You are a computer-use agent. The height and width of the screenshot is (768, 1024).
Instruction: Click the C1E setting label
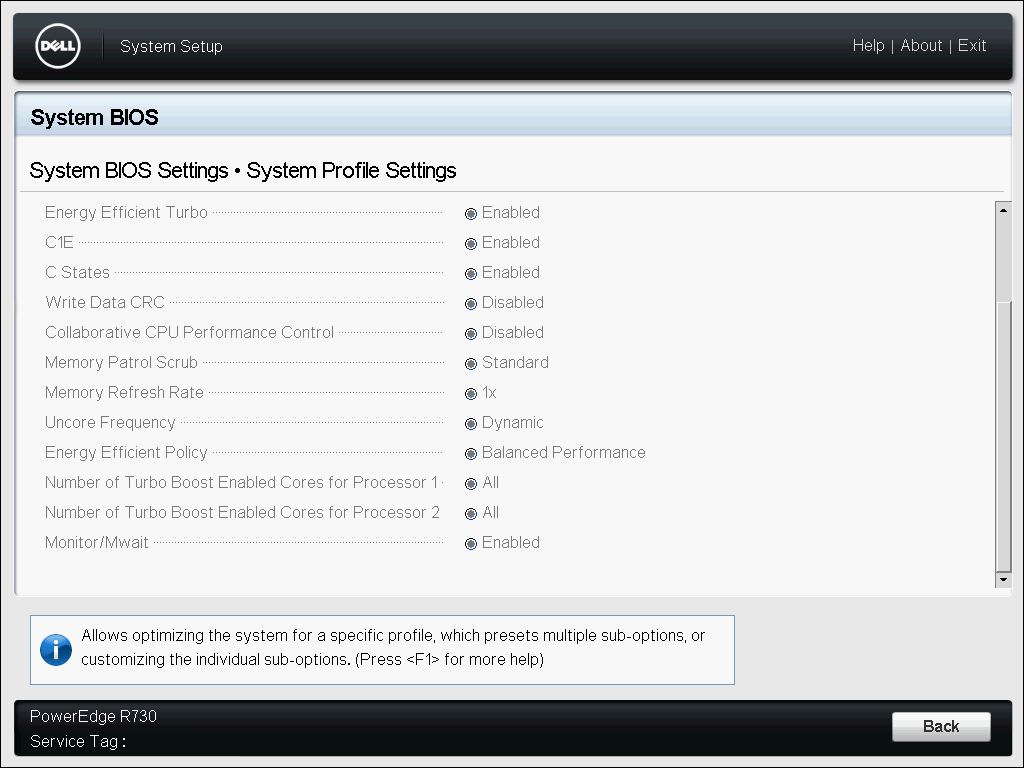coord(59,242)
